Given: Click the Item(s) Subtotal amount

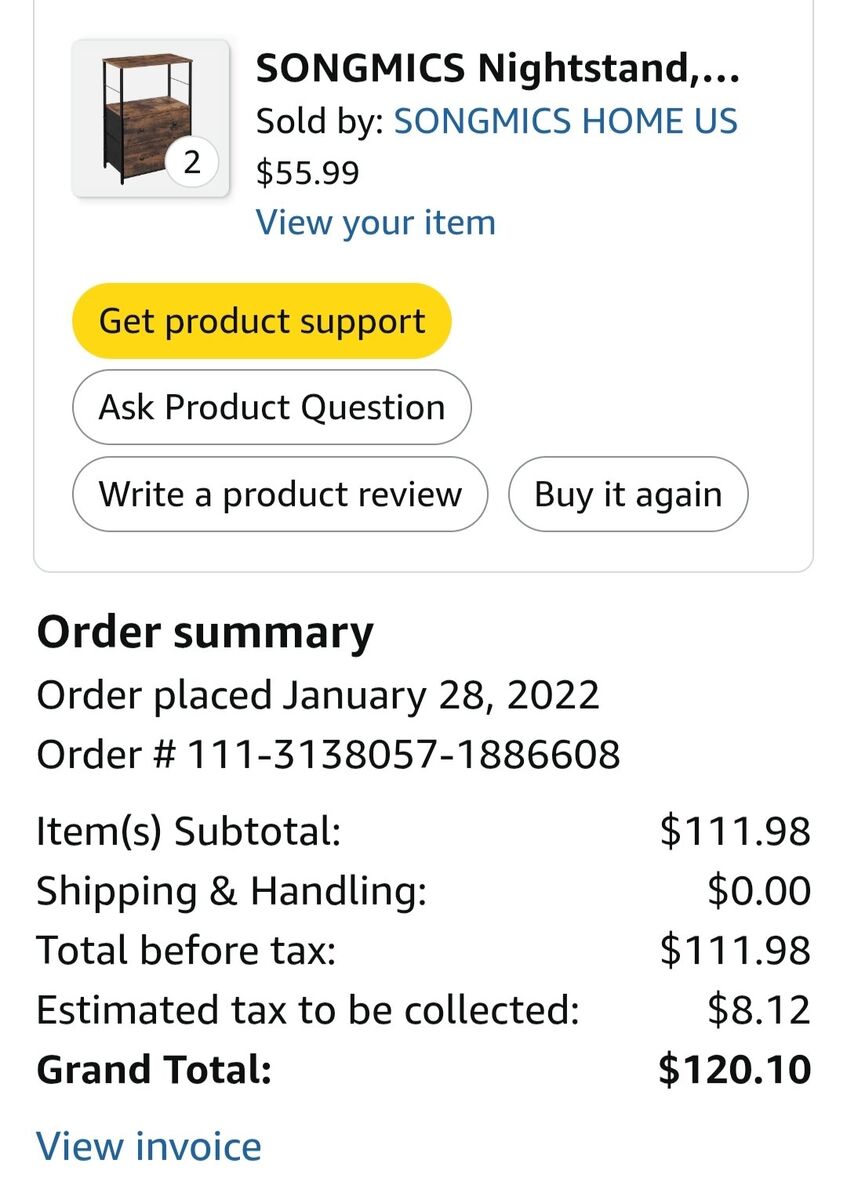Looking at the screenshot, I should 734,831.
